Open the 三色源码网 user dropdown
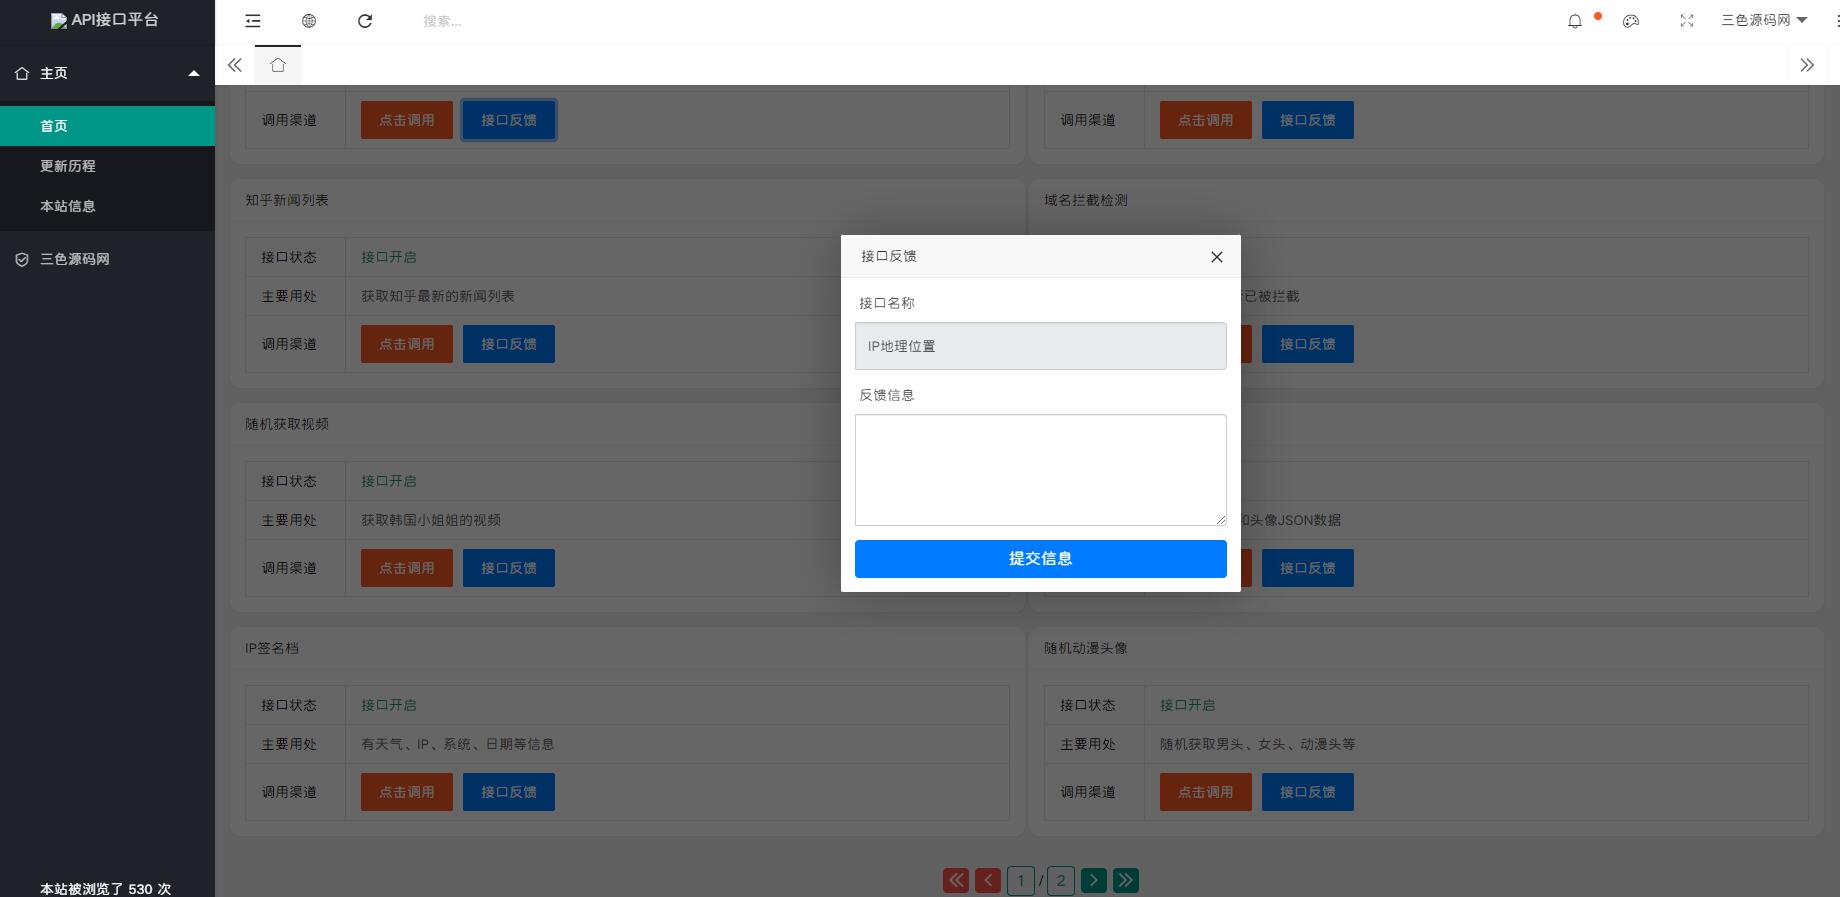The height and width of the screenshot is (897, 1840). click(x=1764, y=20)
